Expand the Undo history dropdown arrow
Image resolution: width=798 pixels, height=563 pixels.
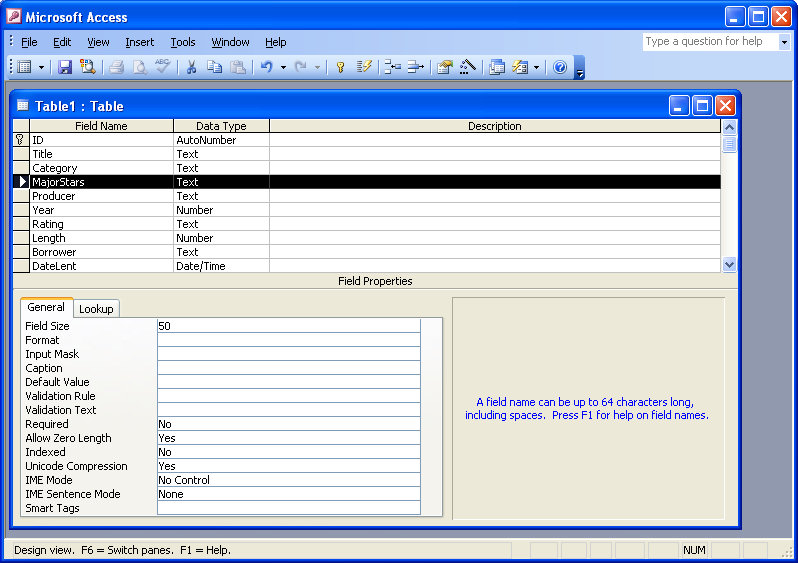tap(283, 67)
